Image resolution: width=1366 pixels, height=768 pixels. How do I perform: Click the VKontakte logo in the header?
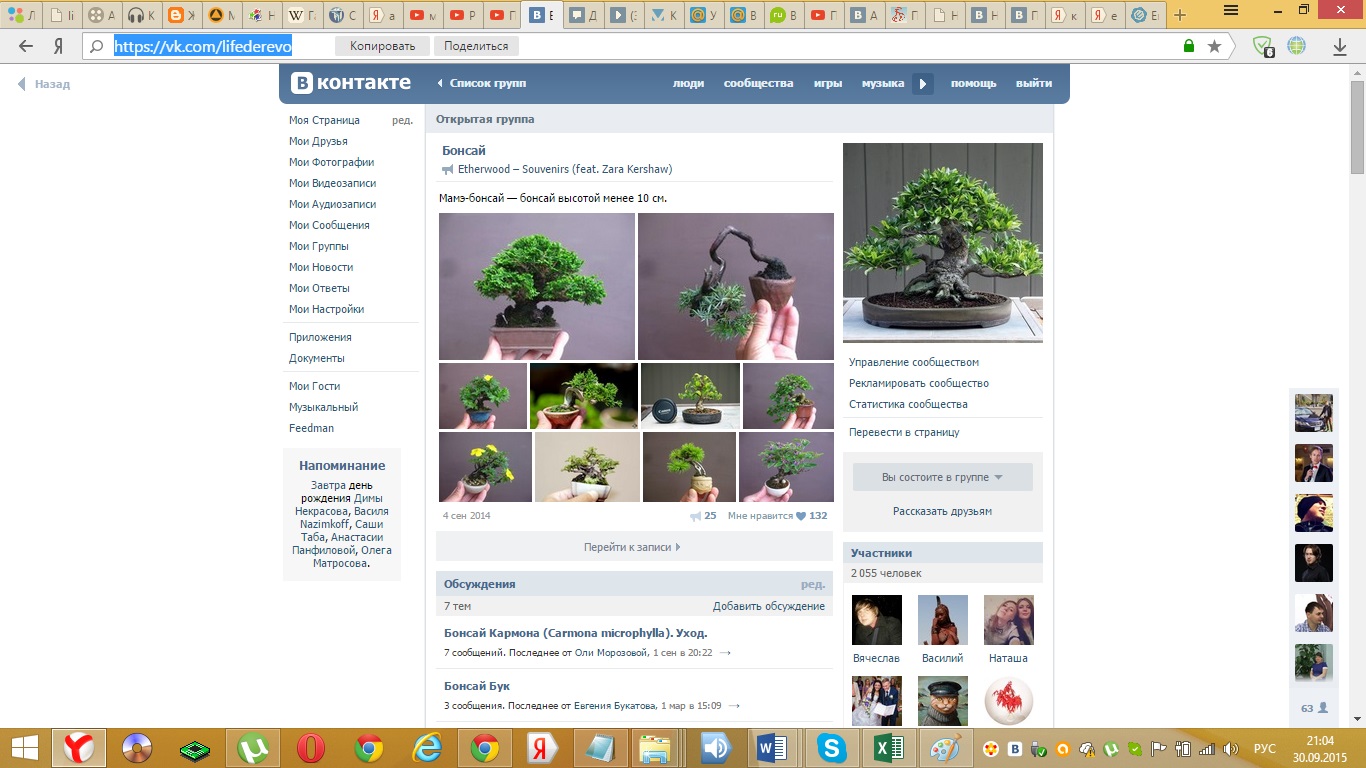[x=351, y=83]
